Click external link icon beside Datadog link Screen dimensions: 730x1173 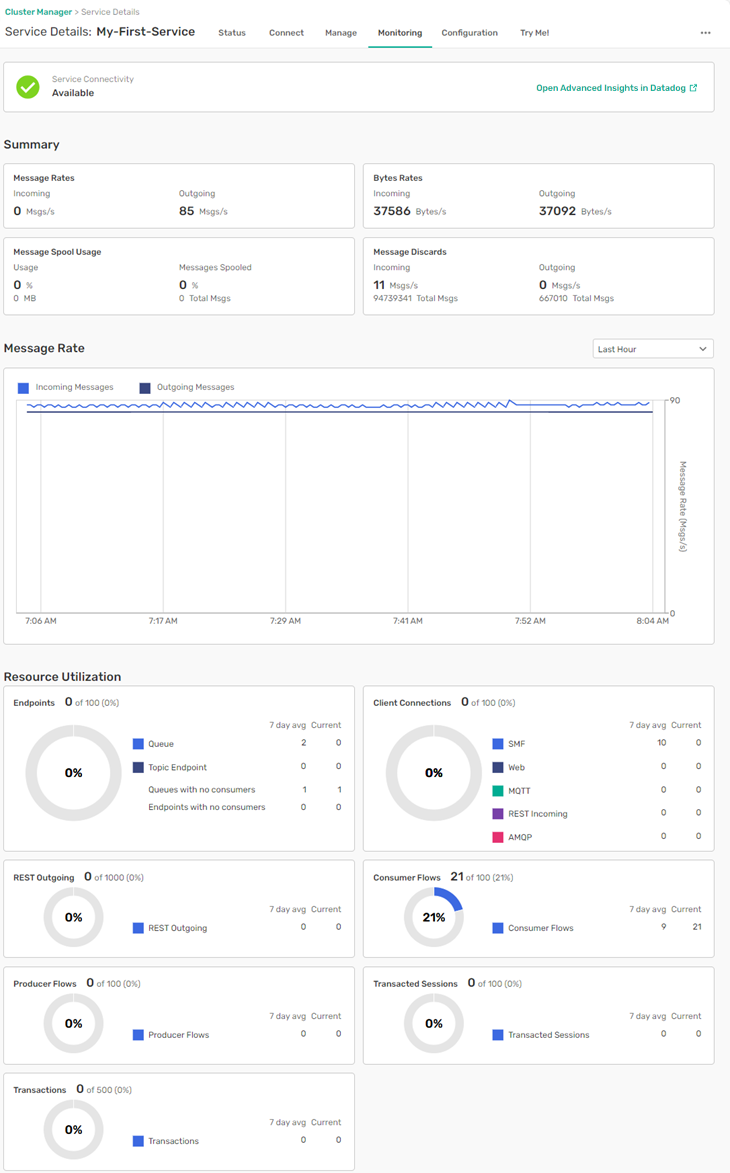(694, 88)
